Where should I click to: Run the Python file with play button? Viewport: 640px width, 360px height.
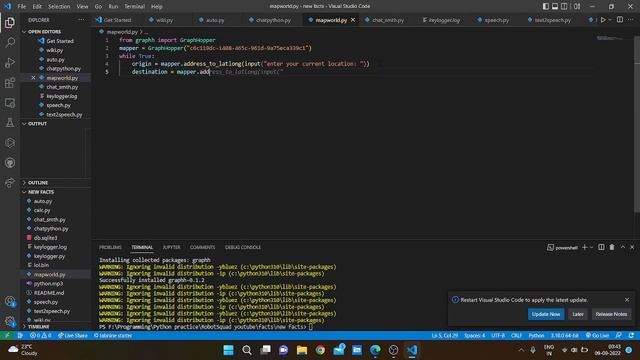coord(603,20)
